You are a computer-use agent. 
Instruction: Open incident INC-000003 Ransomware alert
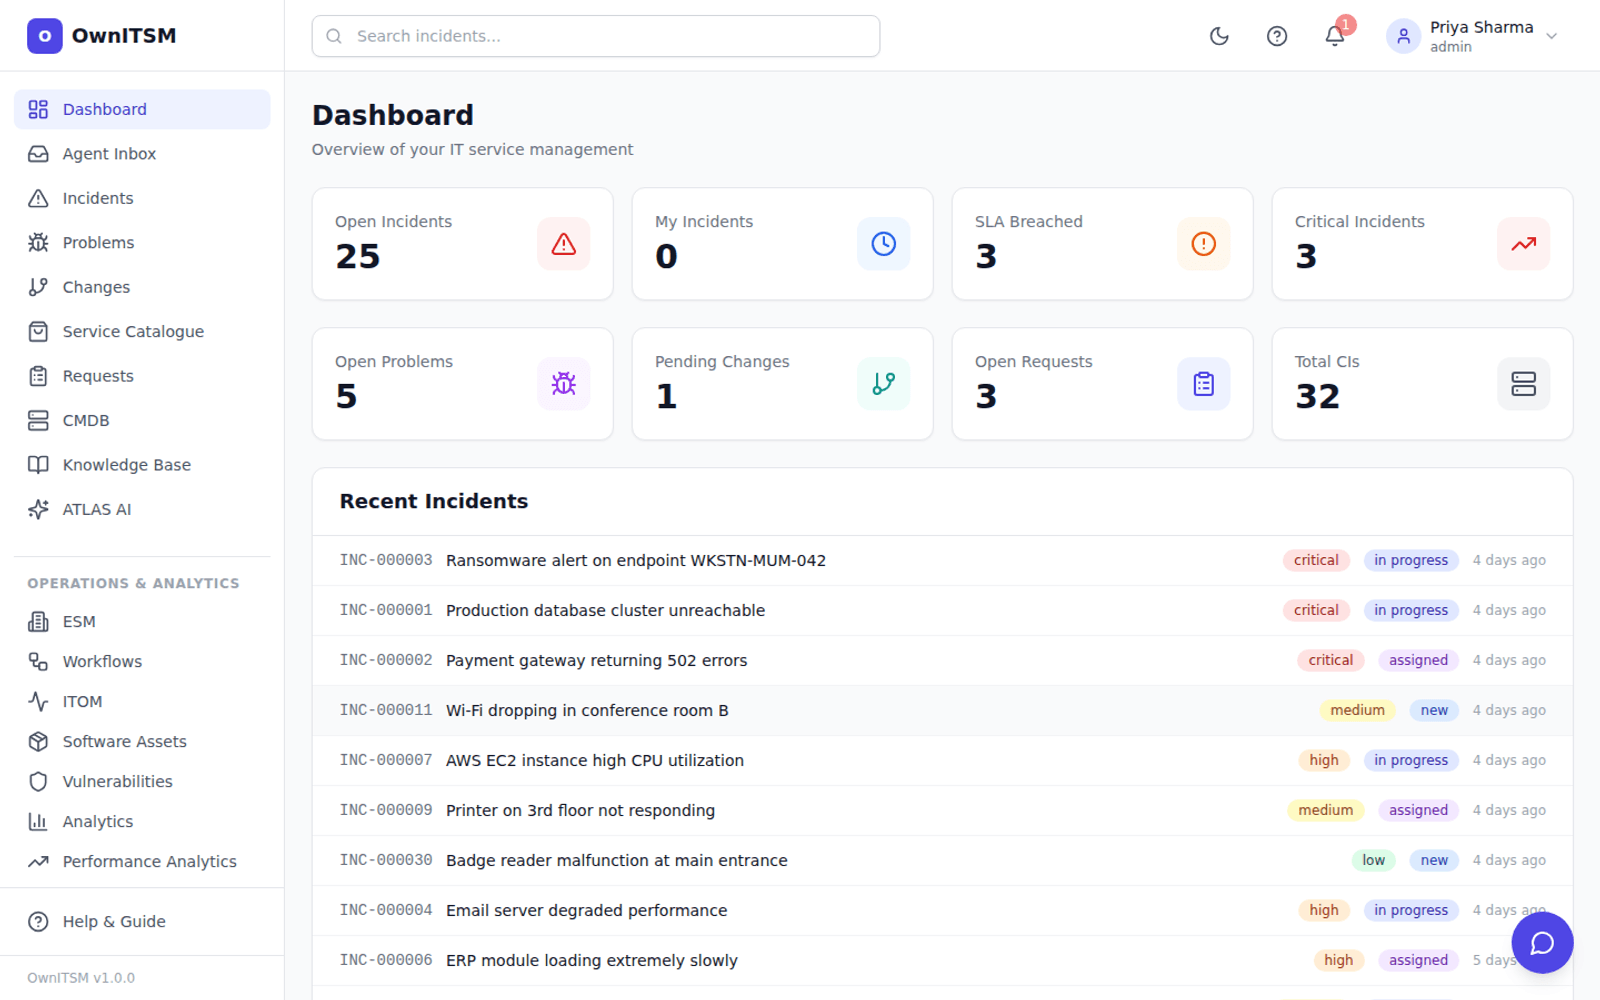pos(942,561)
